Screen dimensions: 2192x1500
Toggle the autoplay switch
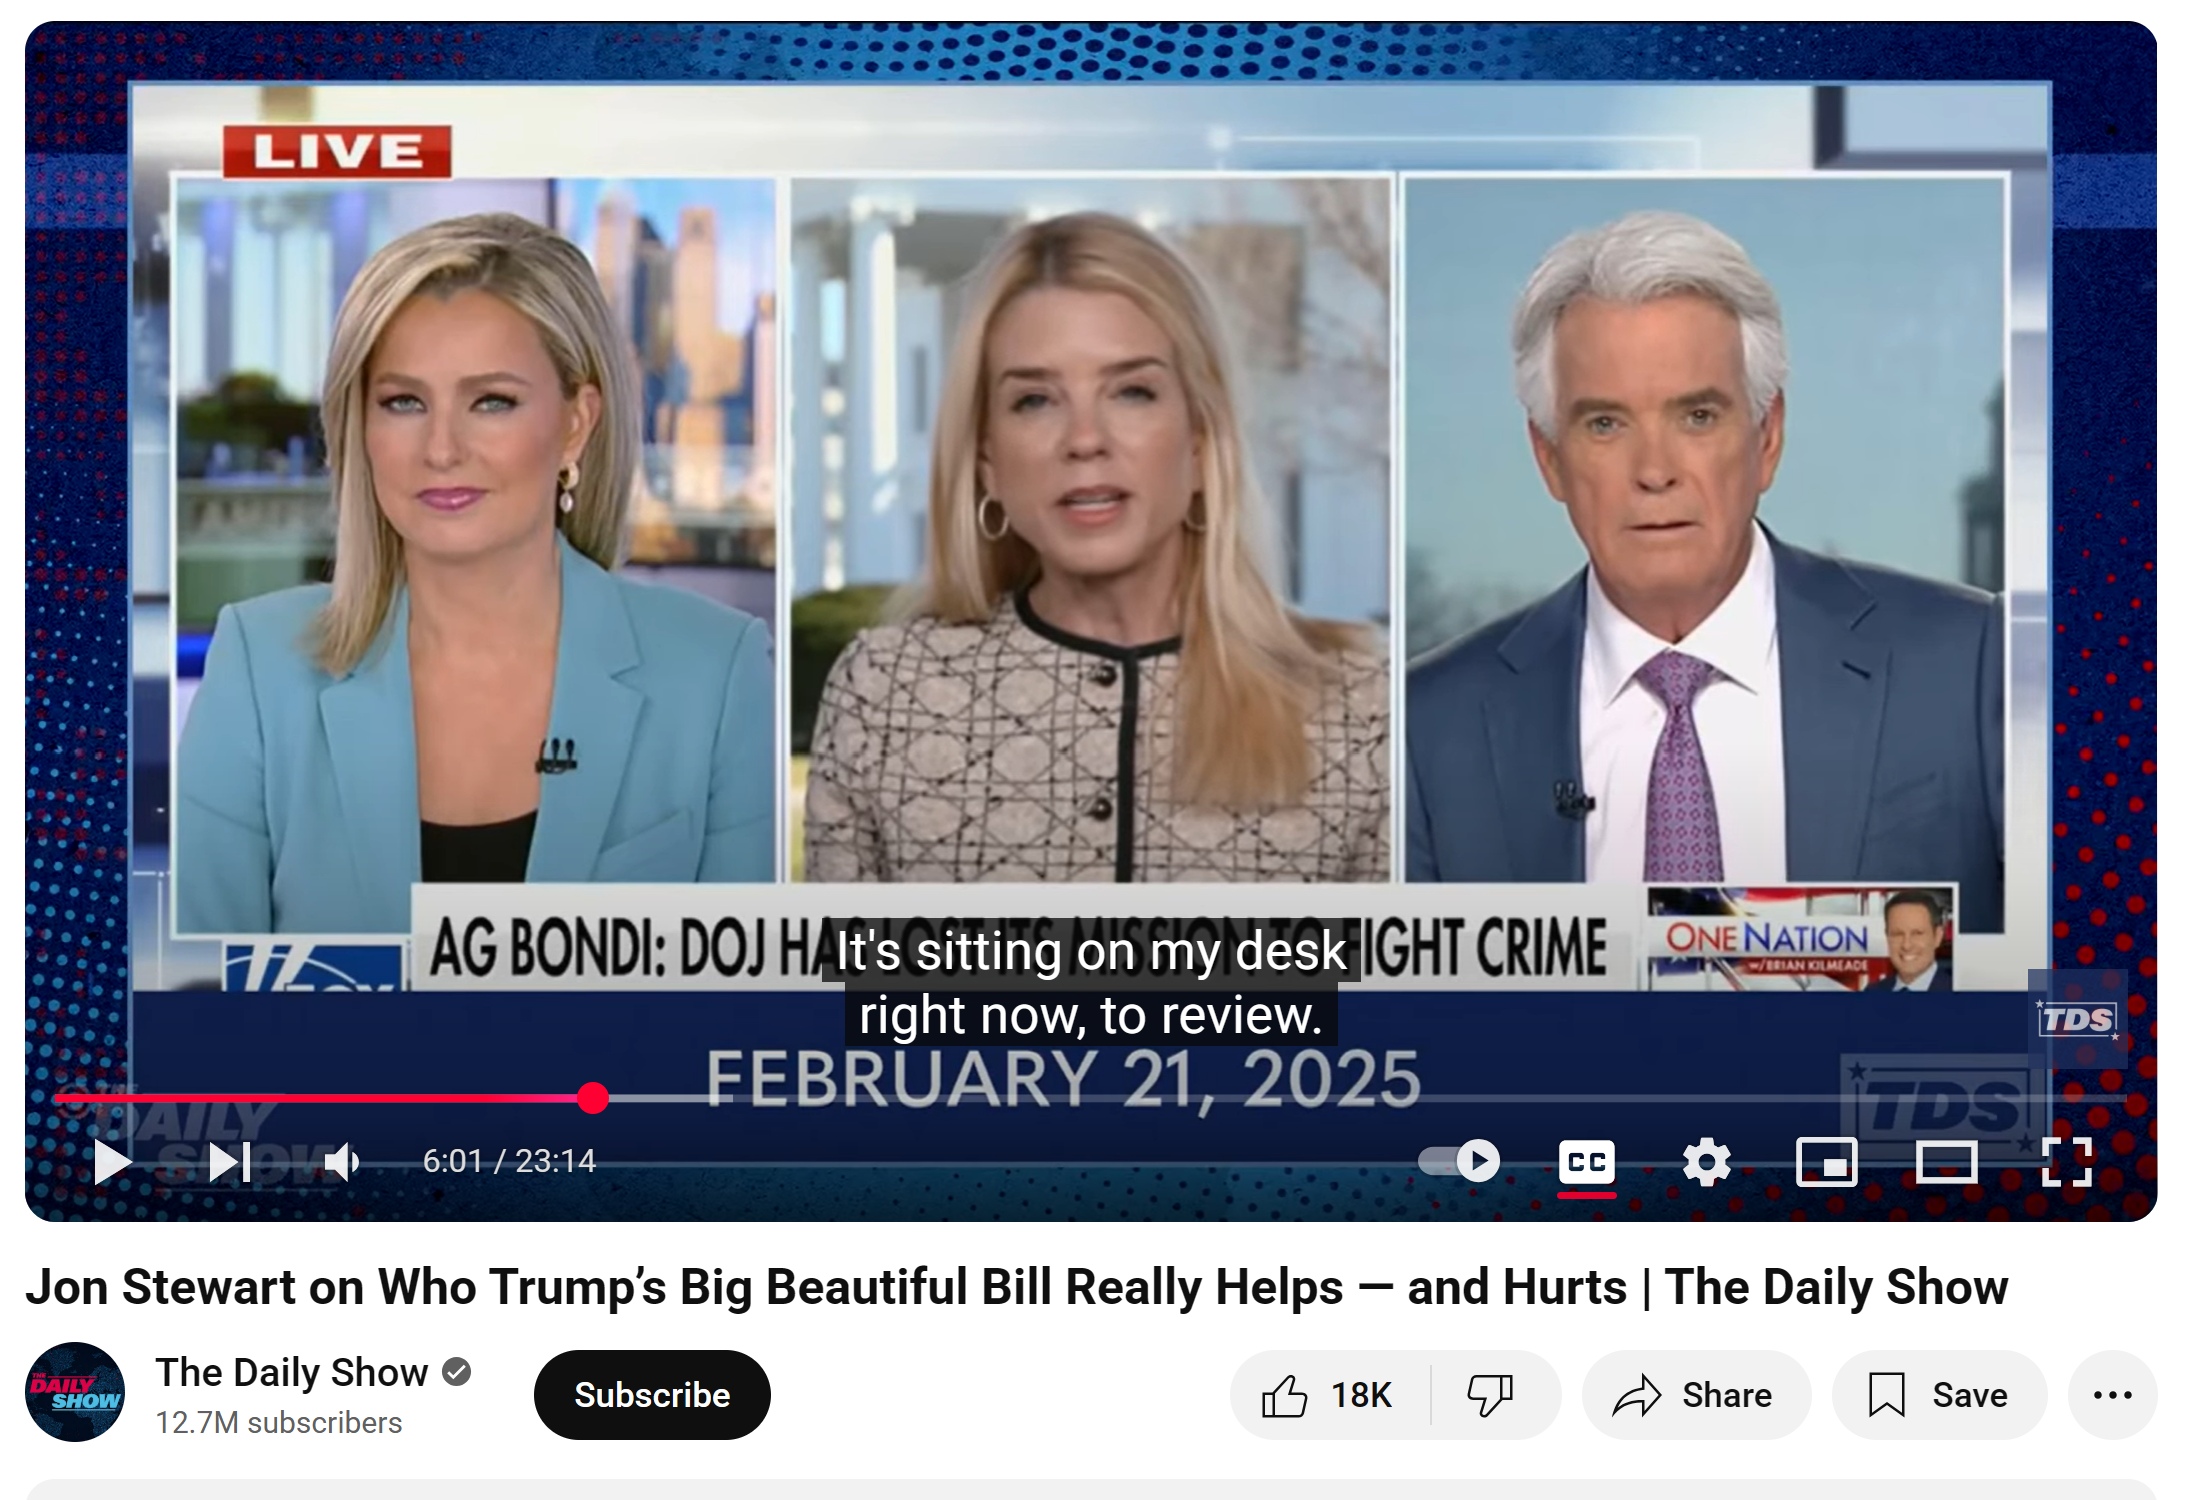(1459, 1161)
